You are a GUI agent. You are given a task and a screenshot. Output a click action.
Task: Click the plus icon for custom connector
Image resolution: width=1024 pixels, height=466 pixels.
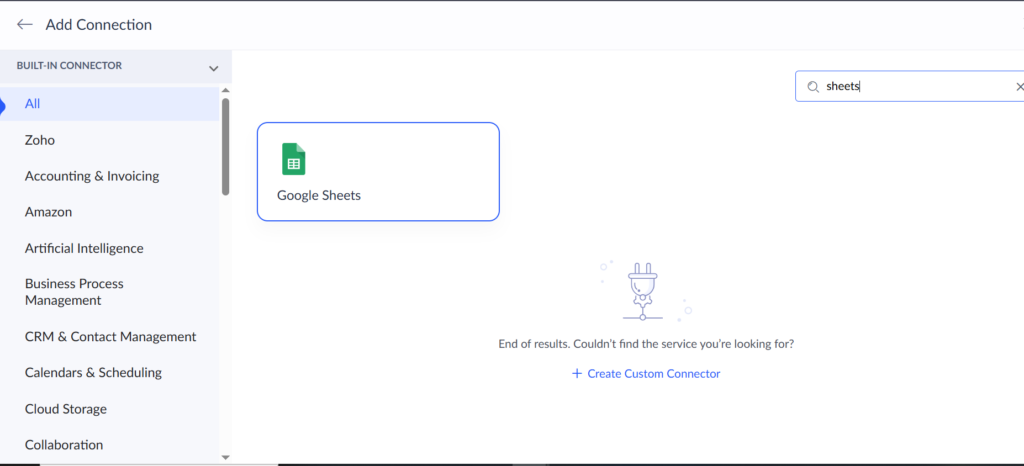click(x=576, y=374)
